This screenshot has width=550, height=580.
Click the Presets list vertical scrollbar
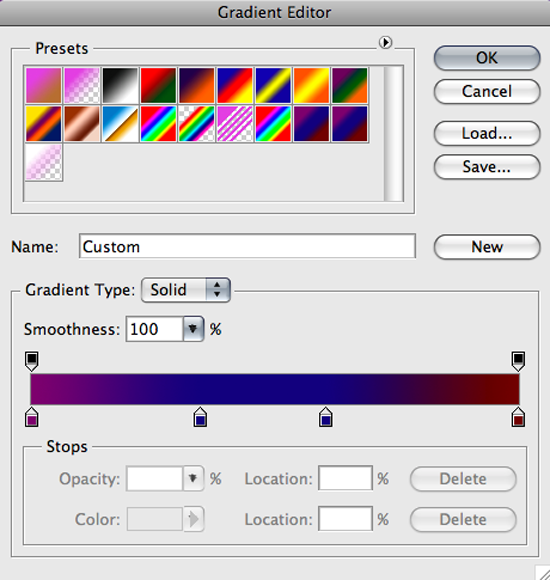[393, 134]
